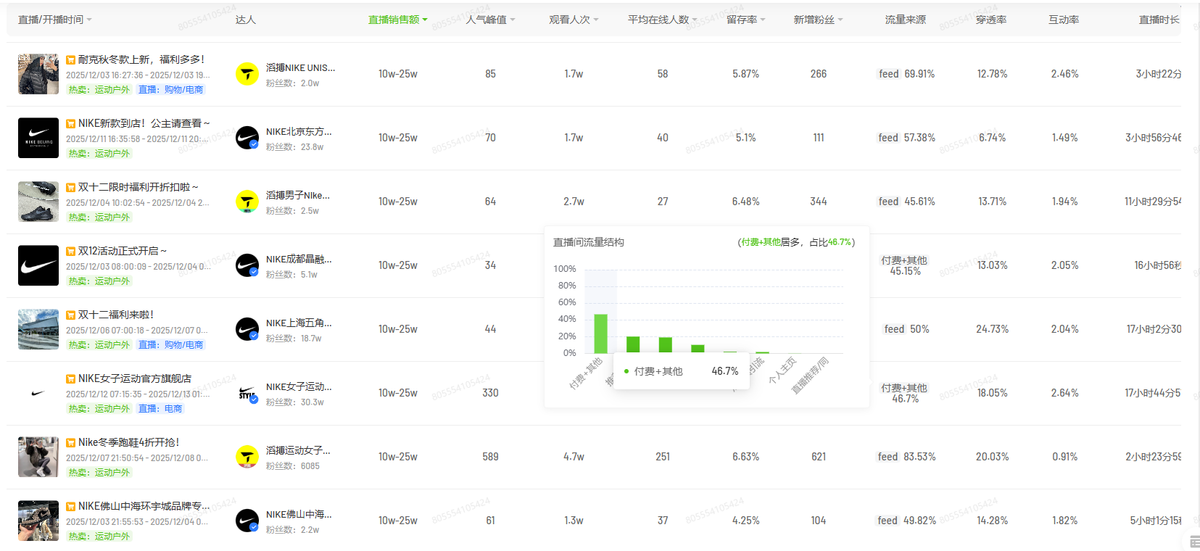Viewport: 1200px width, 551px height.
Task: Click the NIKE成都晶融 swoosh avatar icon
Action: (247, 266)
